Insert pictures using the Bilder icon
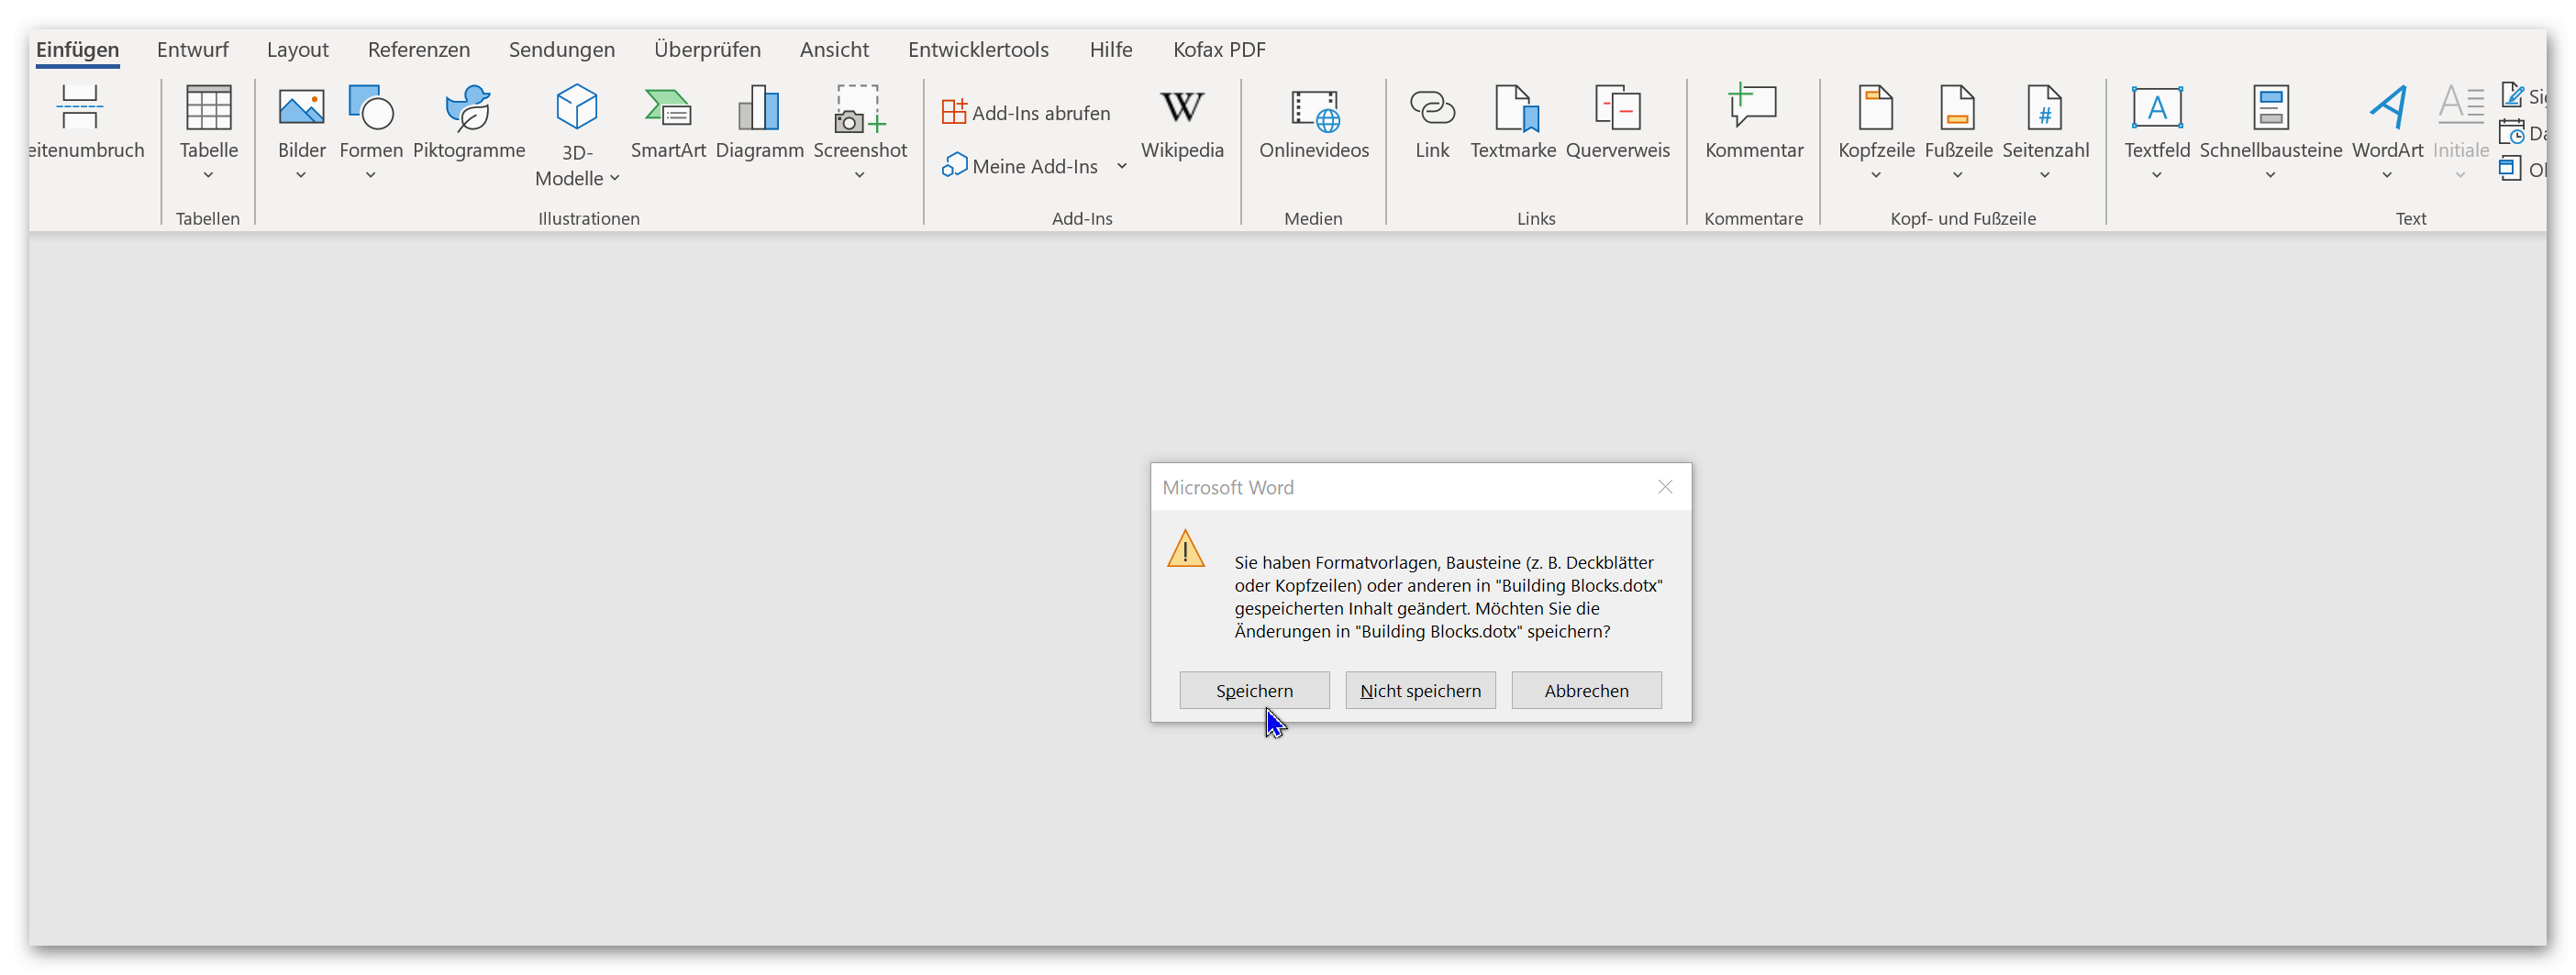This screenshot has height=975, width=2576. click(x=301, y=107)
